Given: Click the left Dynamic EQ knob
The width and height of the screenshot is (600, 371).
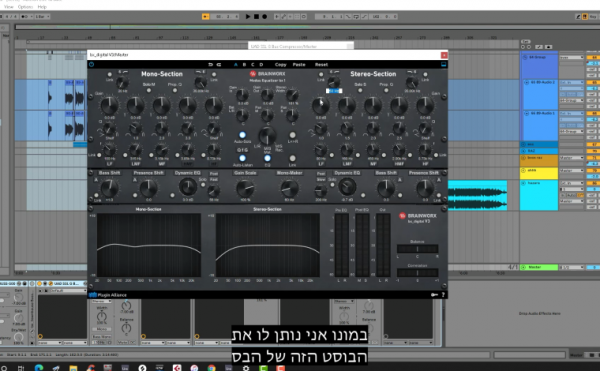Looking at the screenshot, I should coord(188,187).
